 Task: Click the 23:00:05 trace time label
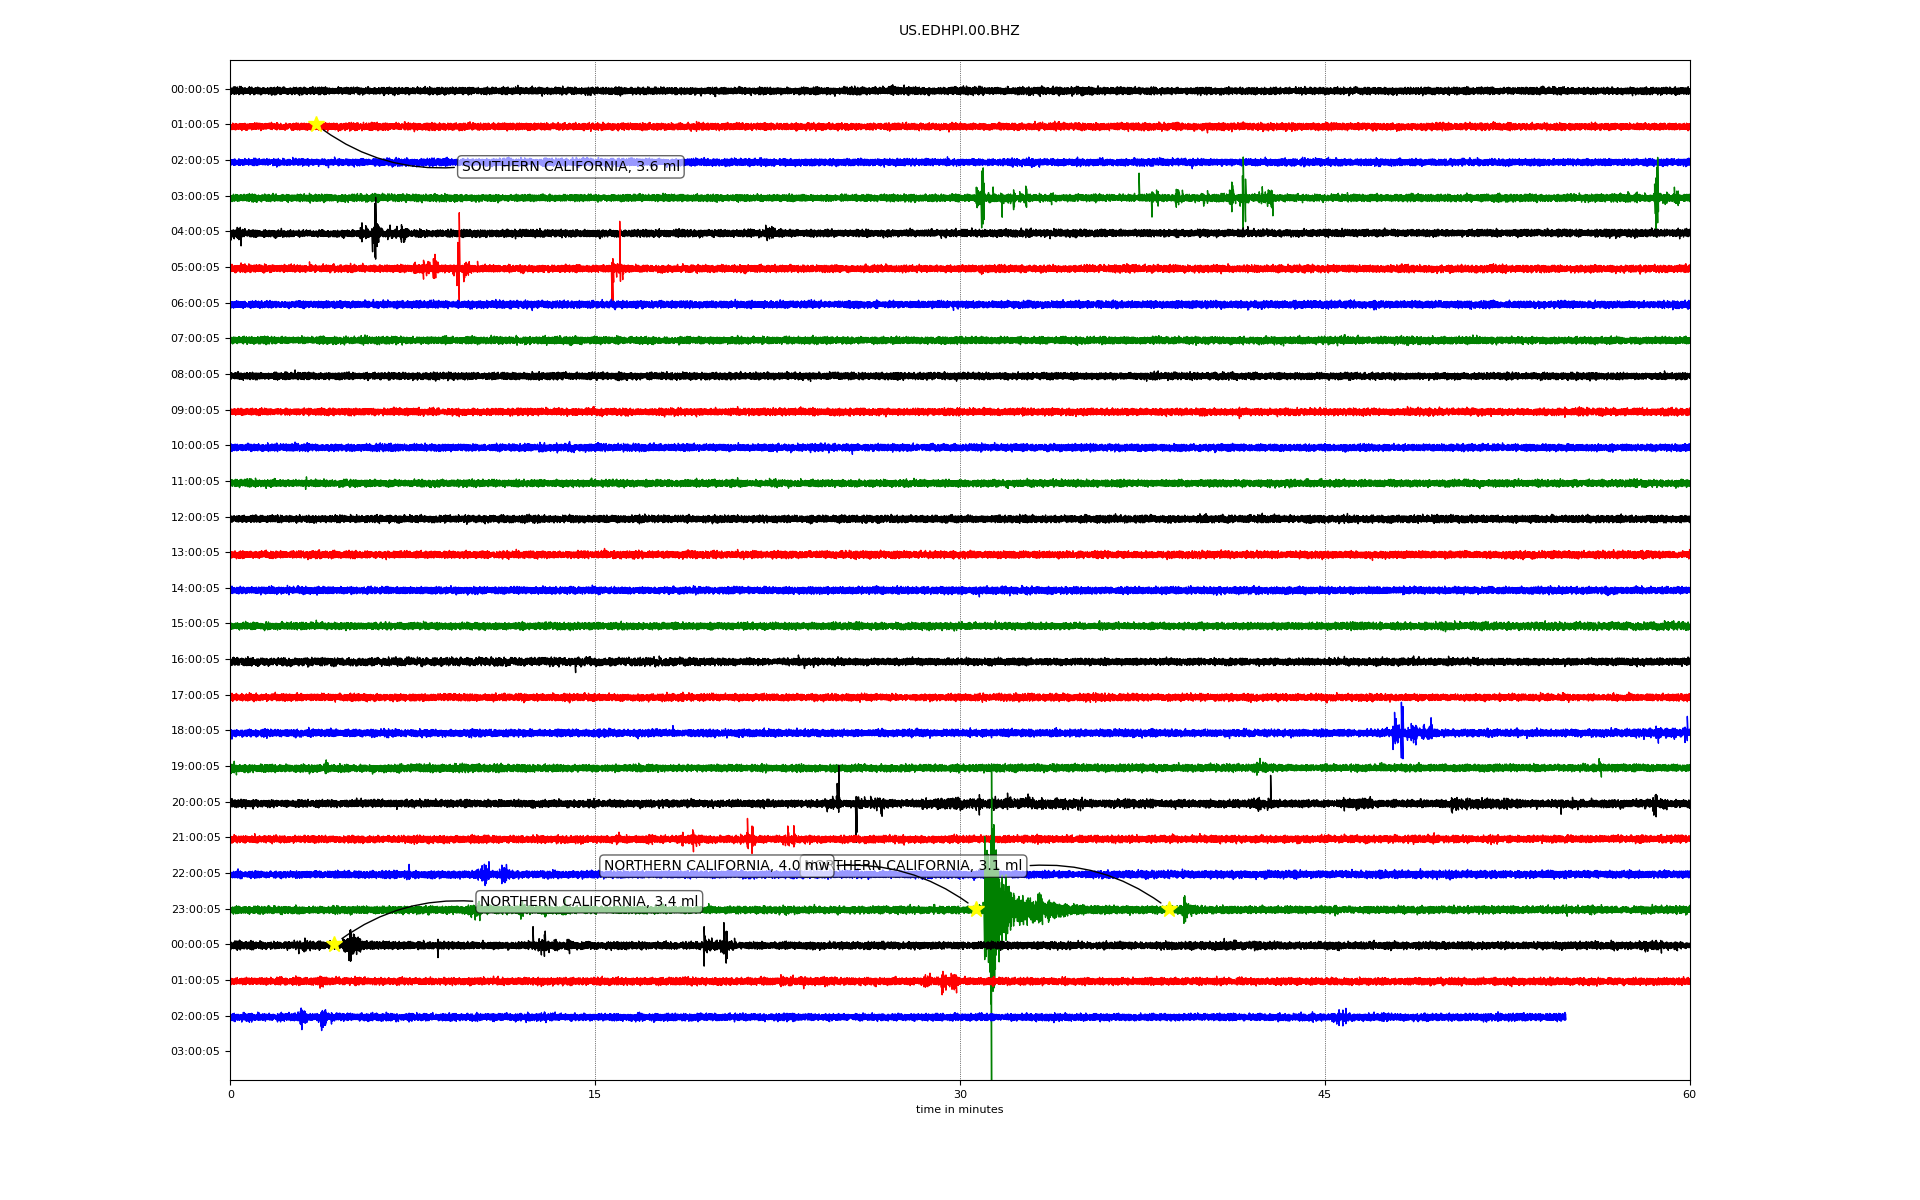tap(195, 909)
